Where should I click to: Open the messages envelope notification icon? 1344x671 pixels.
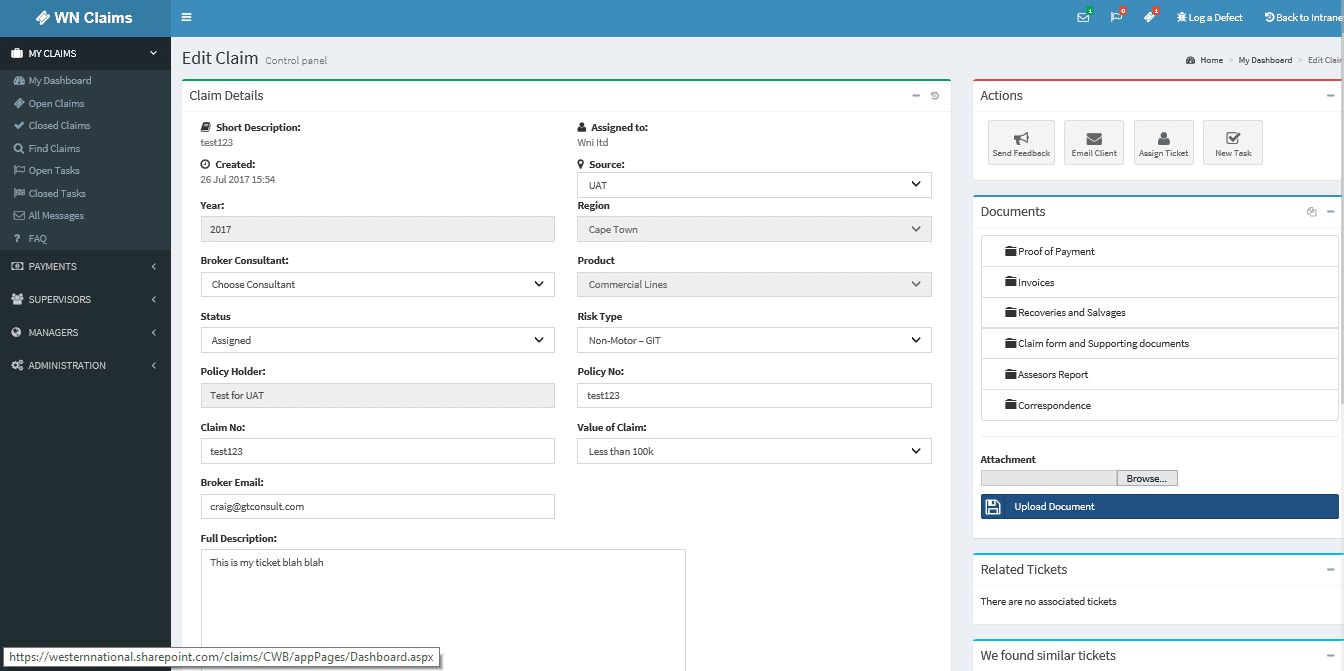click(x=1083, y=17)
